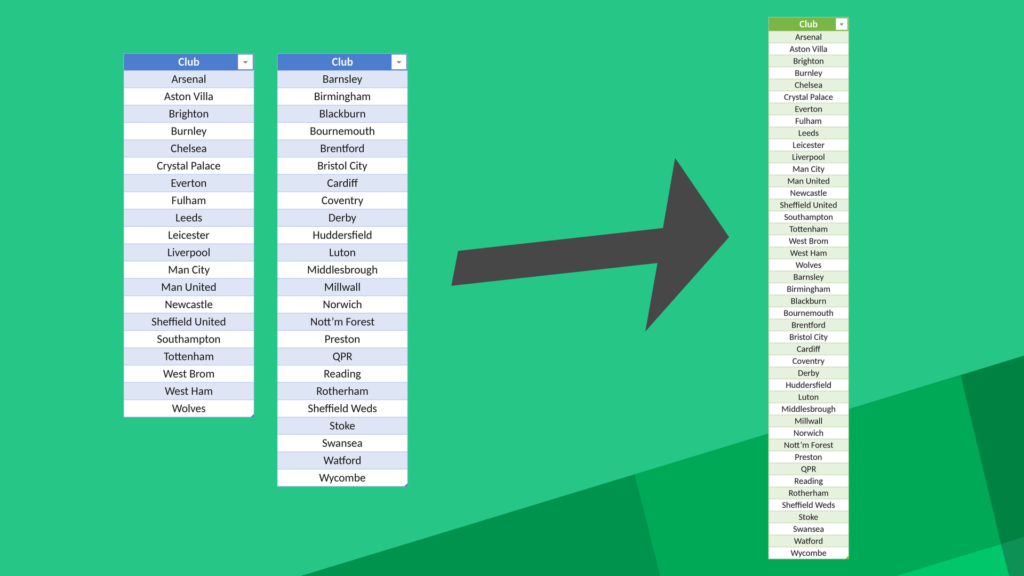Viewport: 1024px width, 576px height.
Task: Click QPR in the blue table
Action: 342,357
